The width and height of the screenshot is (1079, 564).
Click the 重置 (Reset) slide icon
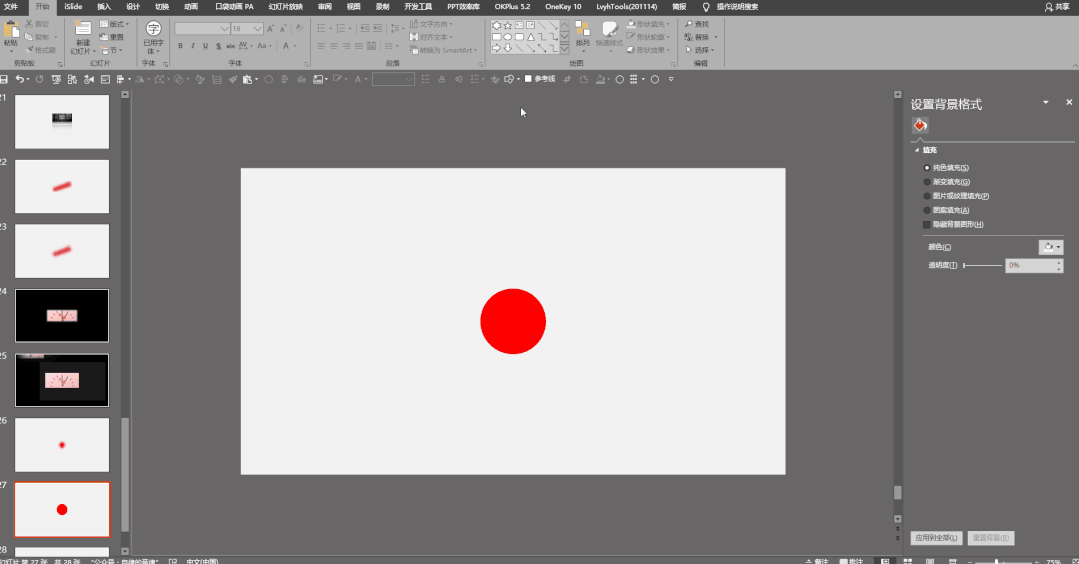tap(112, 37)
